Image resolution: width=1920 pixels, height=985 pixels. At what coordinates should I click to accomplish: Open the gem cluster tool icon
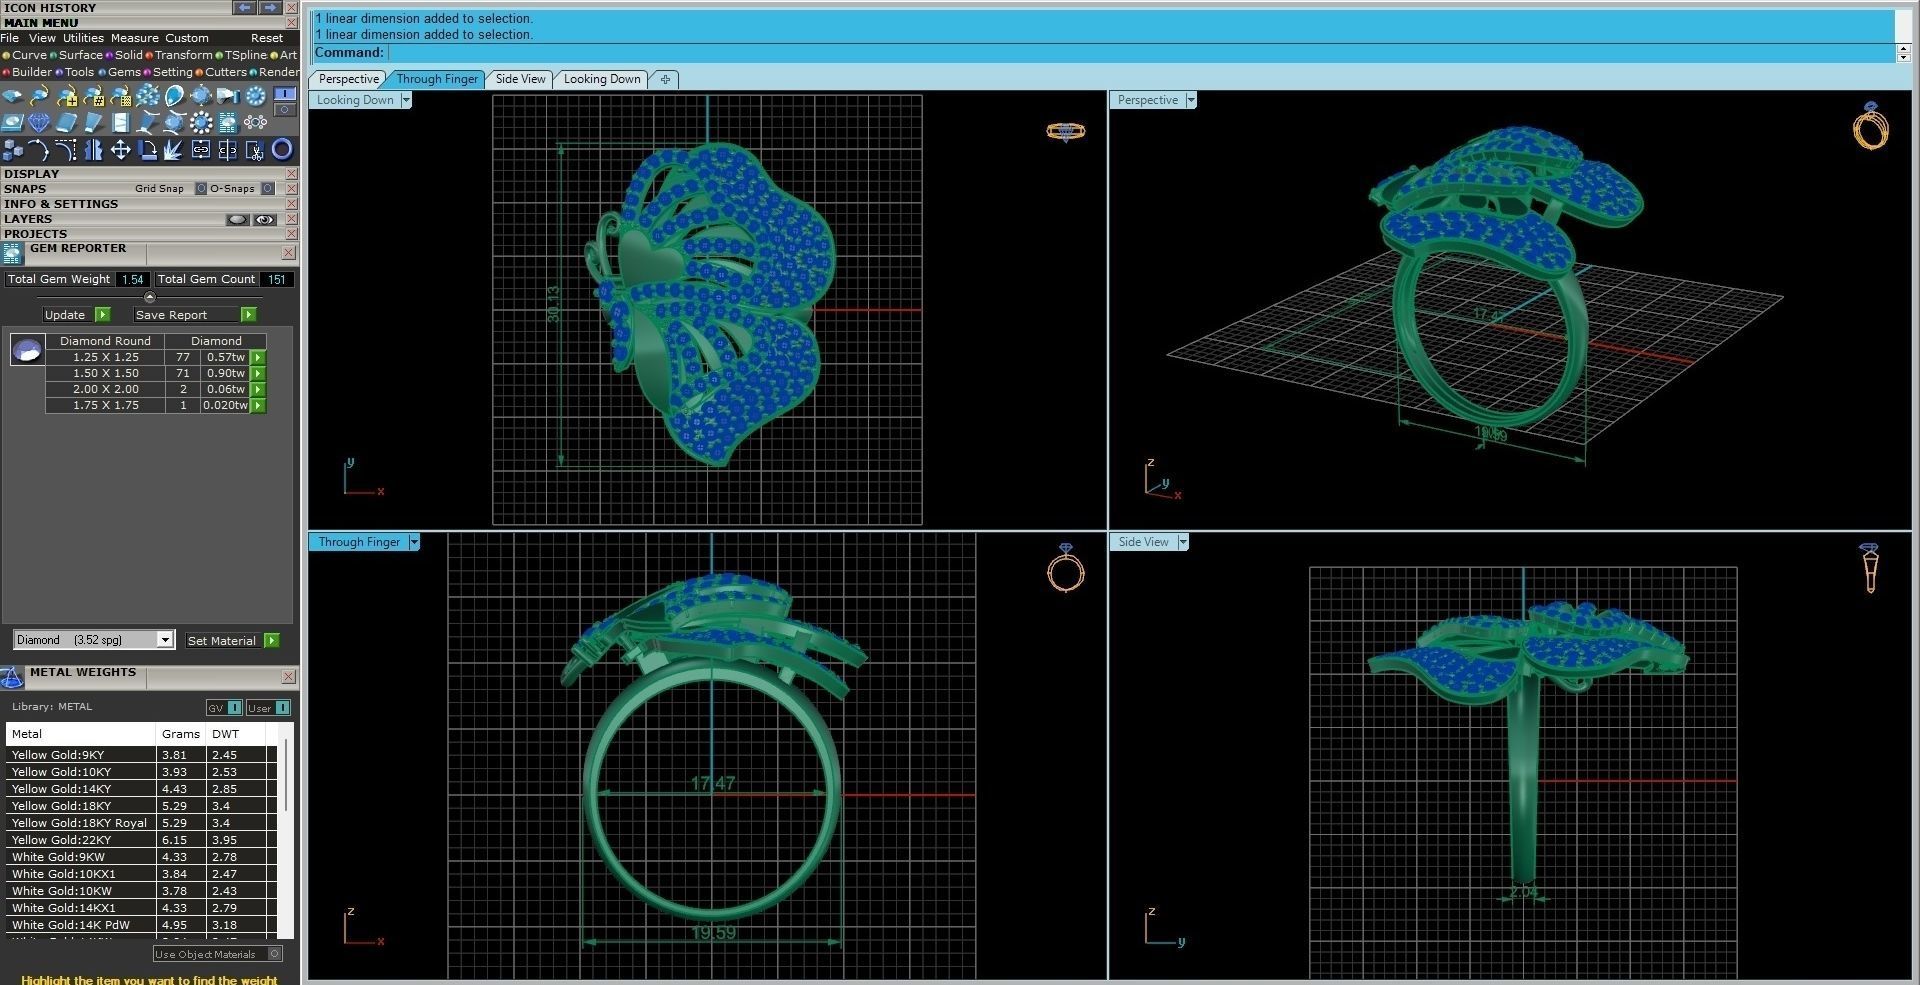pos(148,96)
